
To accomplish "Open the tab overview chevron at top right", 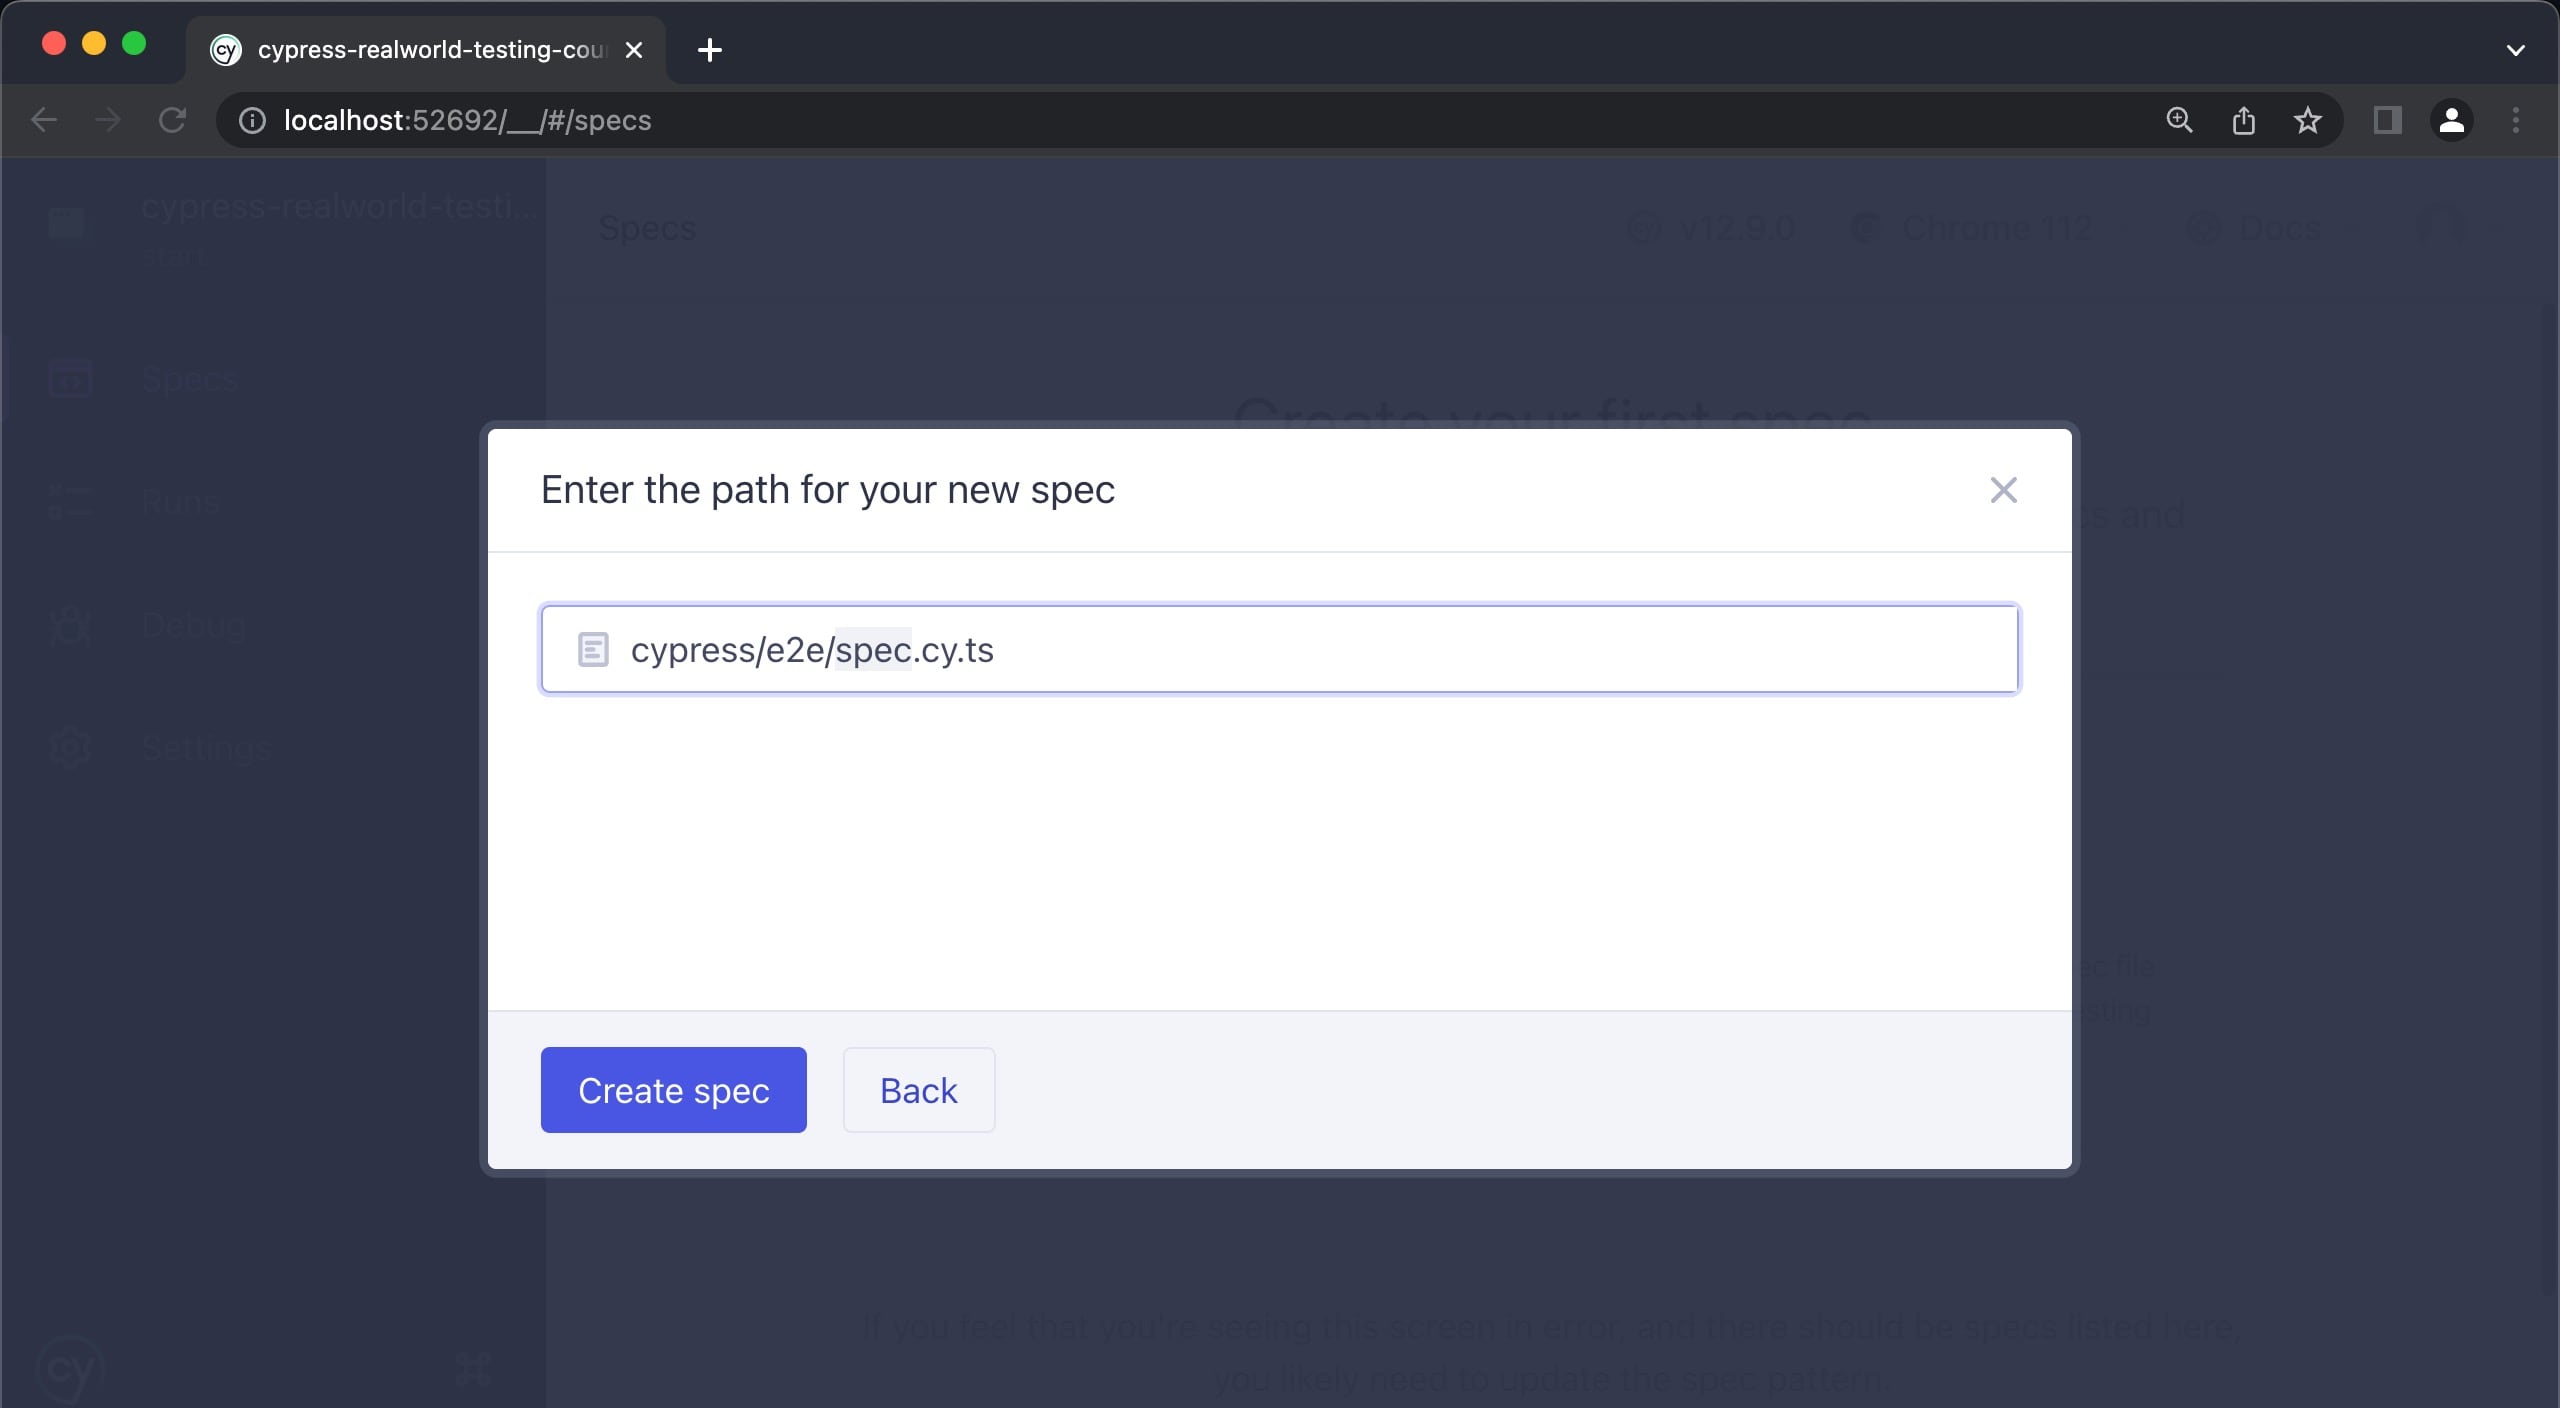I will (2517, 49).
